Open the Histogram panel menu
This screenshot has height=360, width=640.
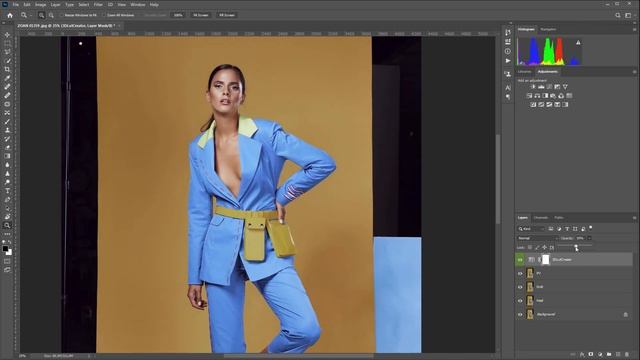(x=634, y=29)
